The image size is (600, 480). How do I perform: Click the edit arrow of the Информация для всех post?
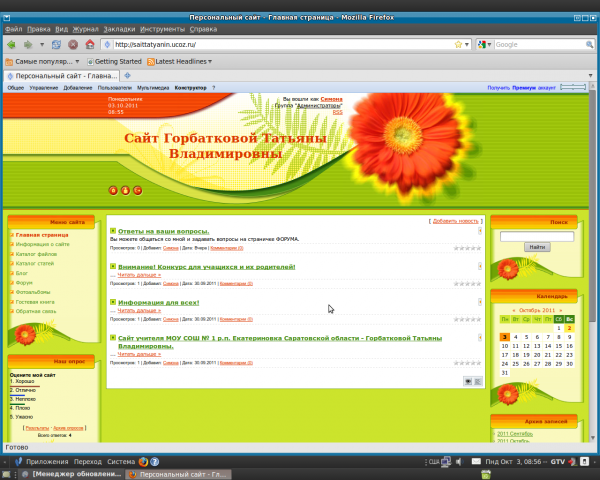click(x=480, y=302)
